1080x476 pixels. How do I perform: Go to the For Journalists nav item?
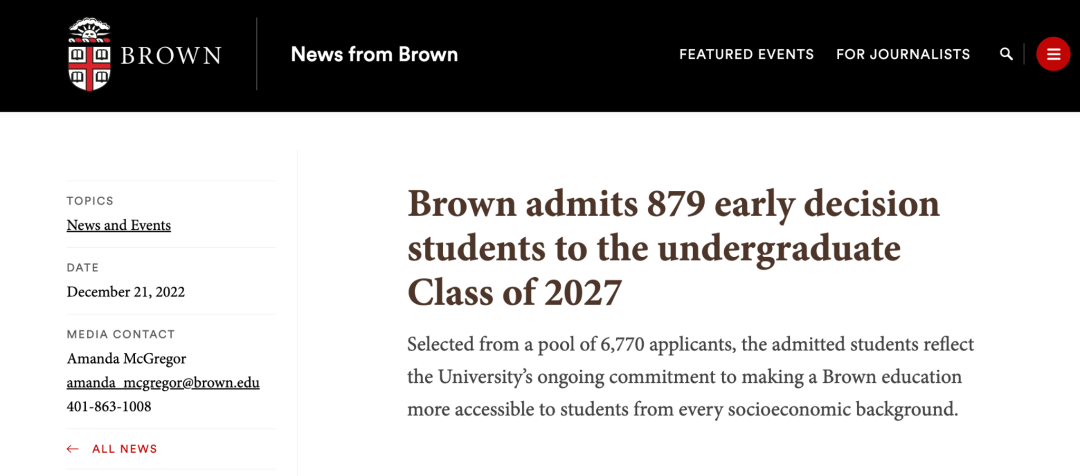click(903, 54)
